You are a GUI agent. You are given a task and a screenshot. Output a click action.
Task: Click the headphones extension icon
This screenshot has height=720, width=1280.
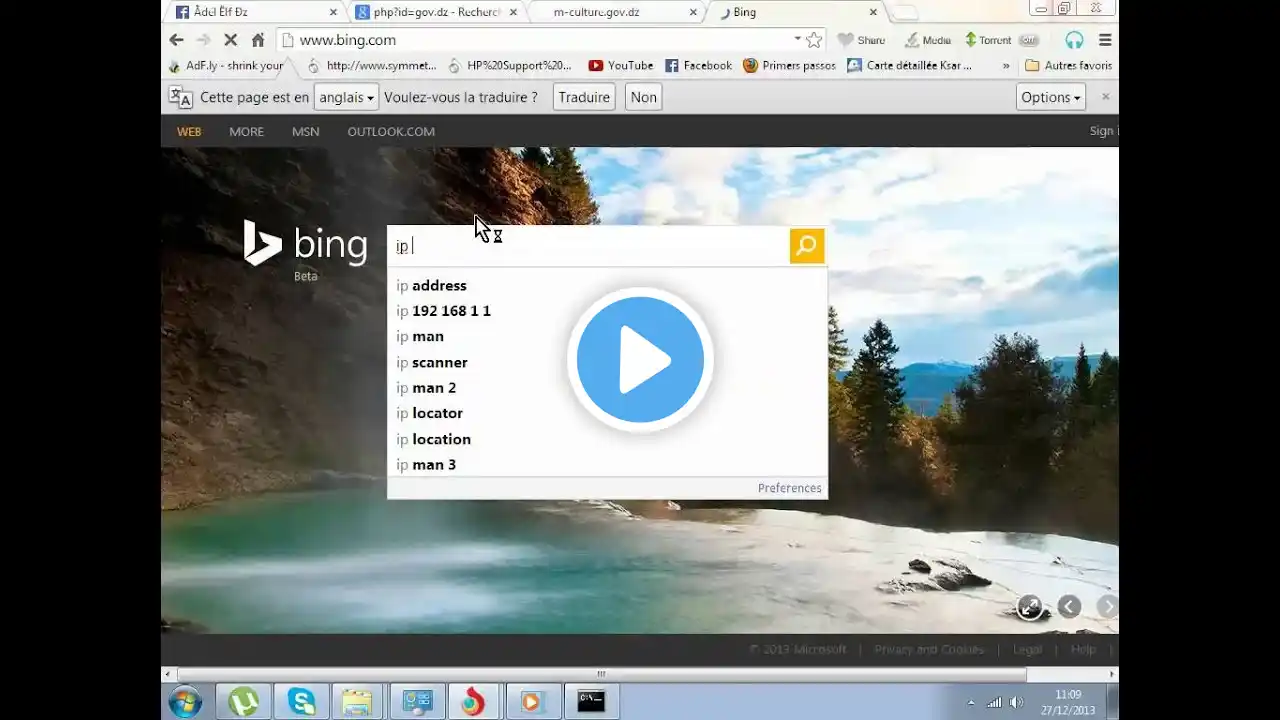(x=1074, y=40)
